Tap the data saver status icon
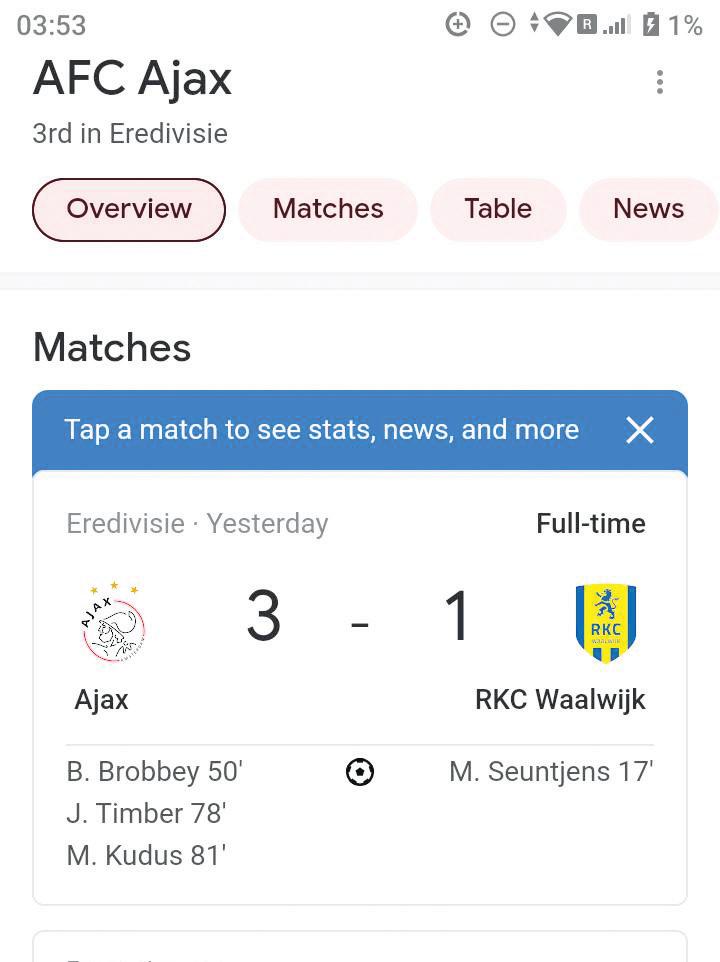The height and width of the screenshot is (962, 720). point(458,25)
